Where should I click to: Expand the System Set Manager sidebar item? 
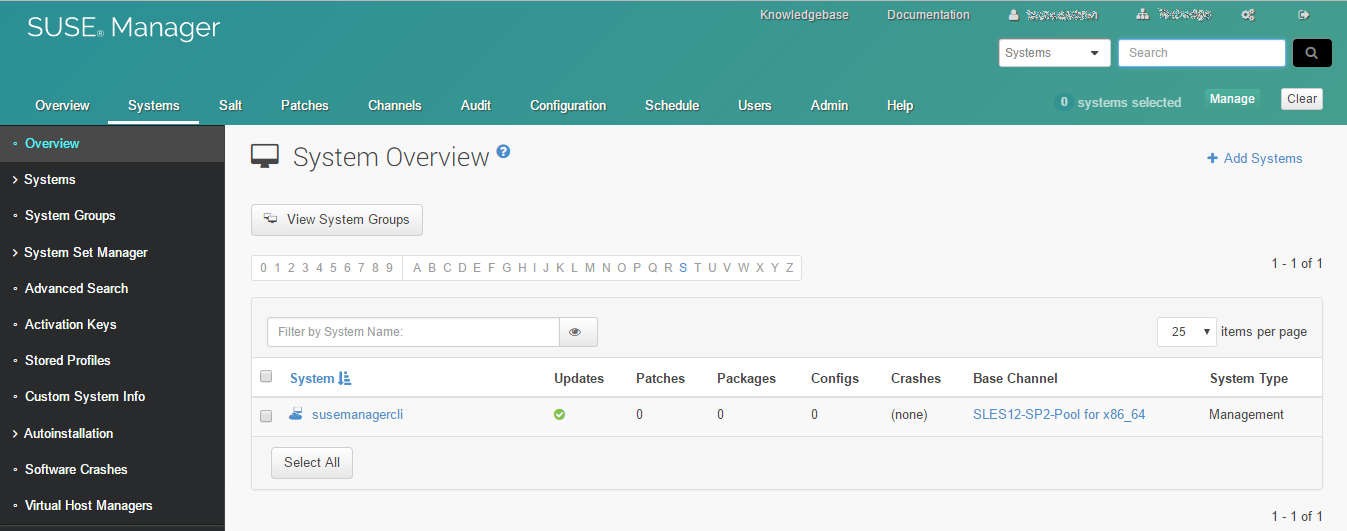point(85,252)
